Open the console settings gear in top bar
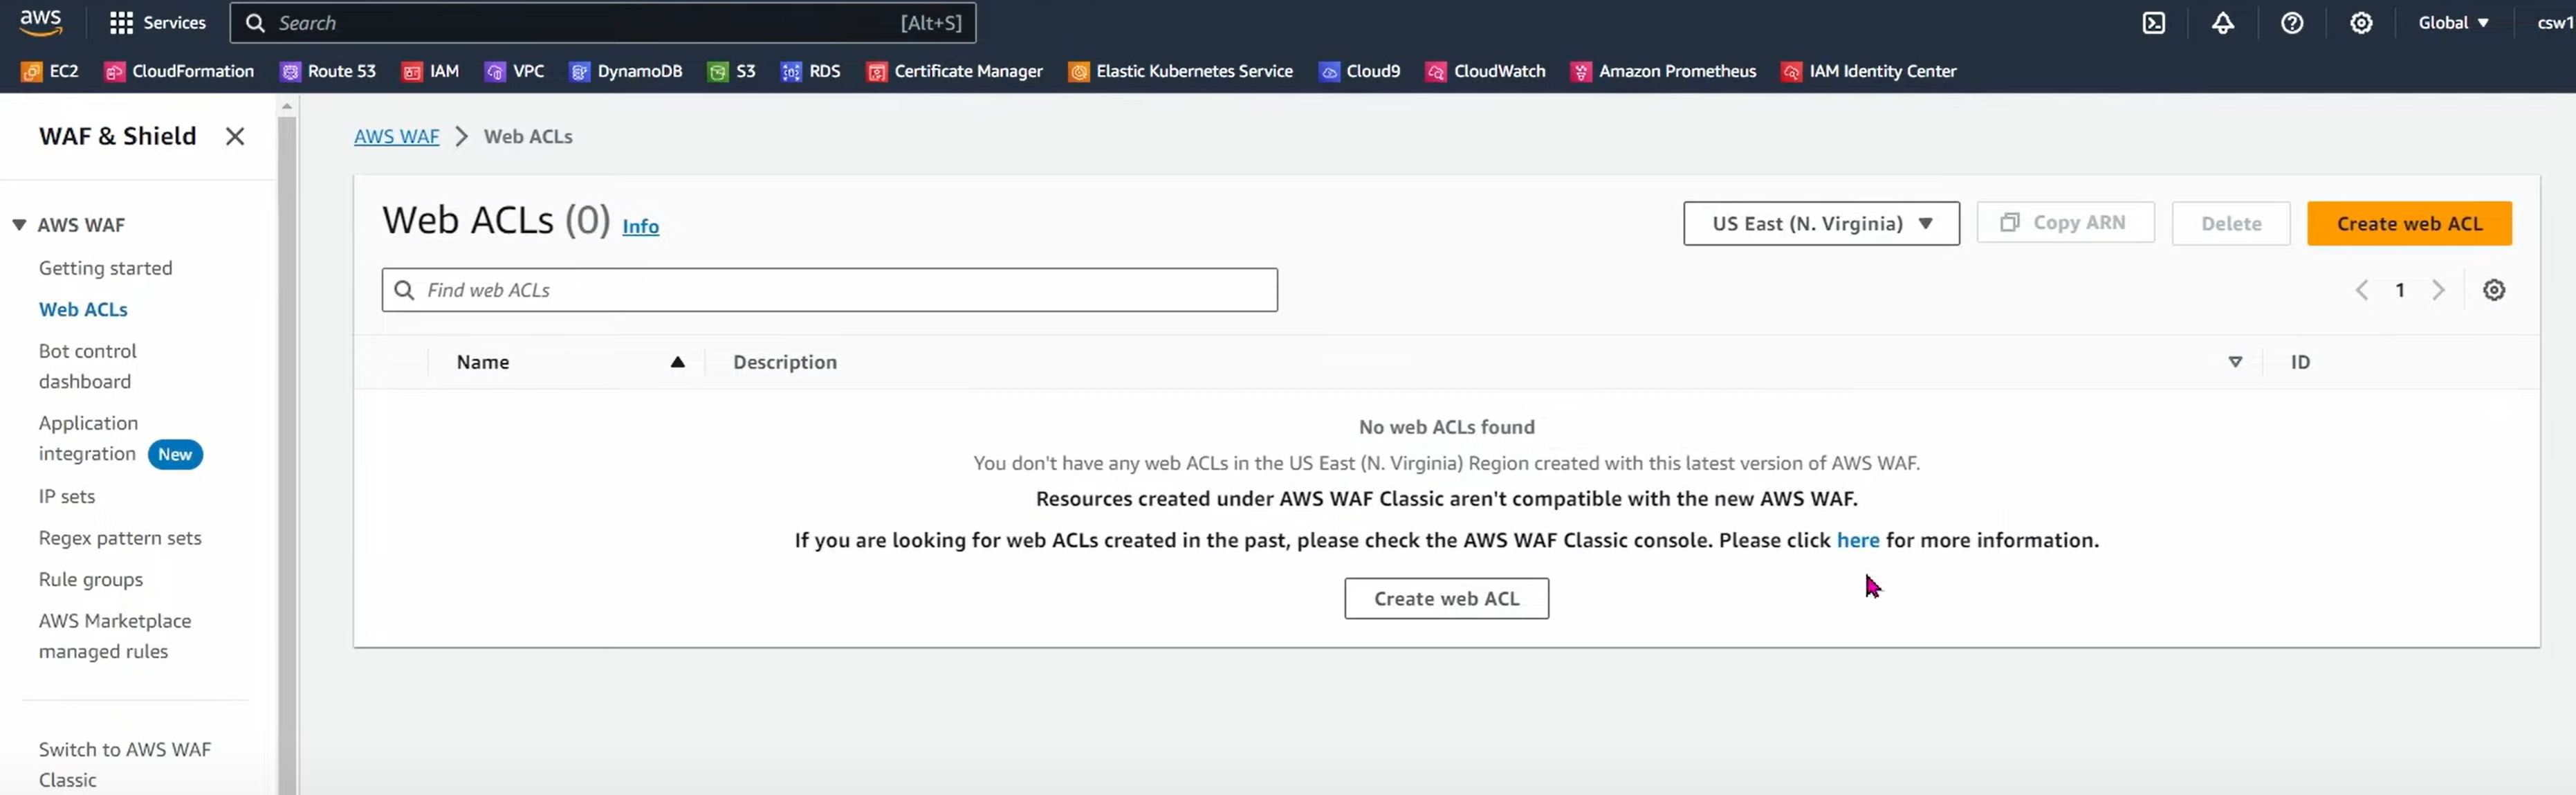 tap(2361, 23)
